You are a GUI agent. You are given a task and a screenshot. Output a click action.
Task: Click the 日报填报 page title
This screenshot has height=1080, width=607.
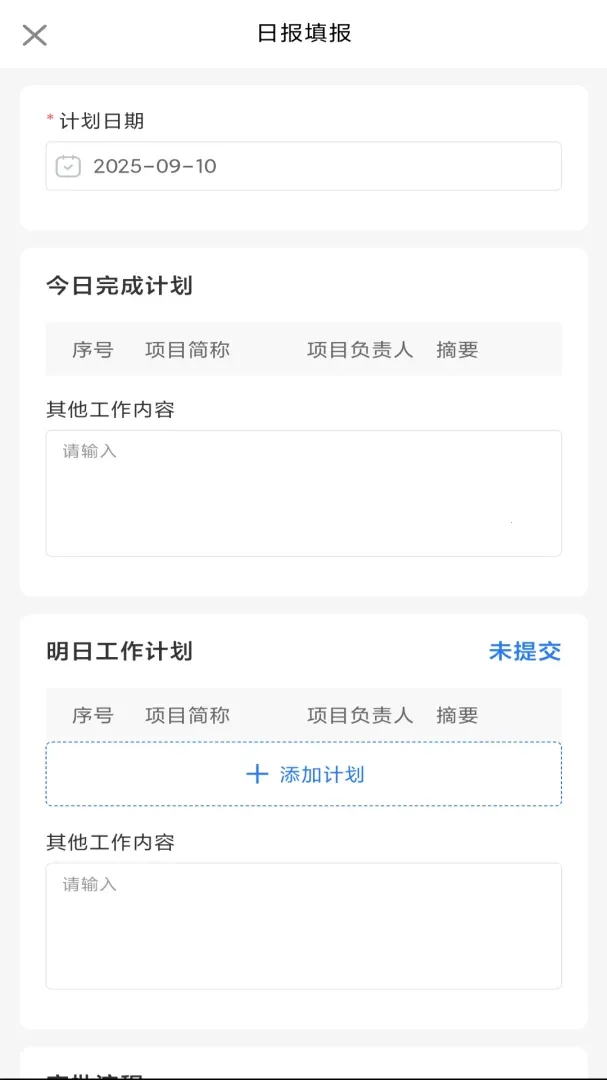[x=304, y=33]
